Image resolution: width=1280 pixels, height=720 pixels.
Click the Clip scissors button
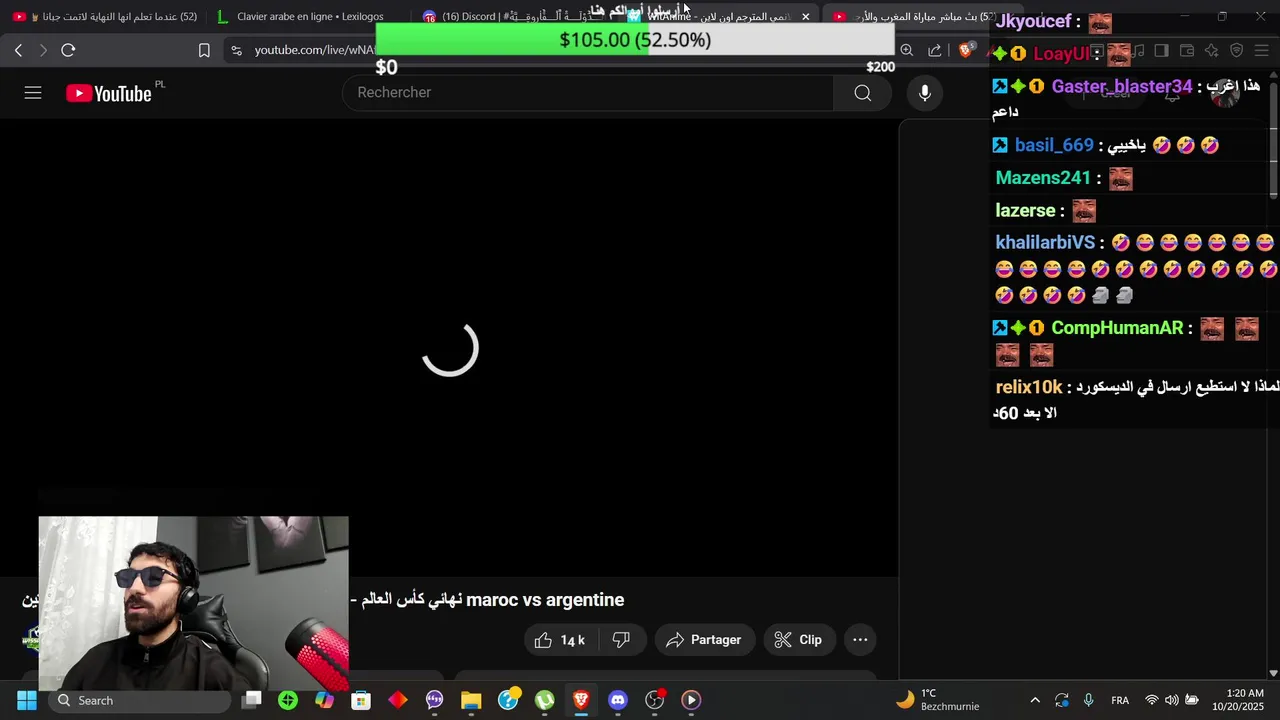tap(798, 640)
